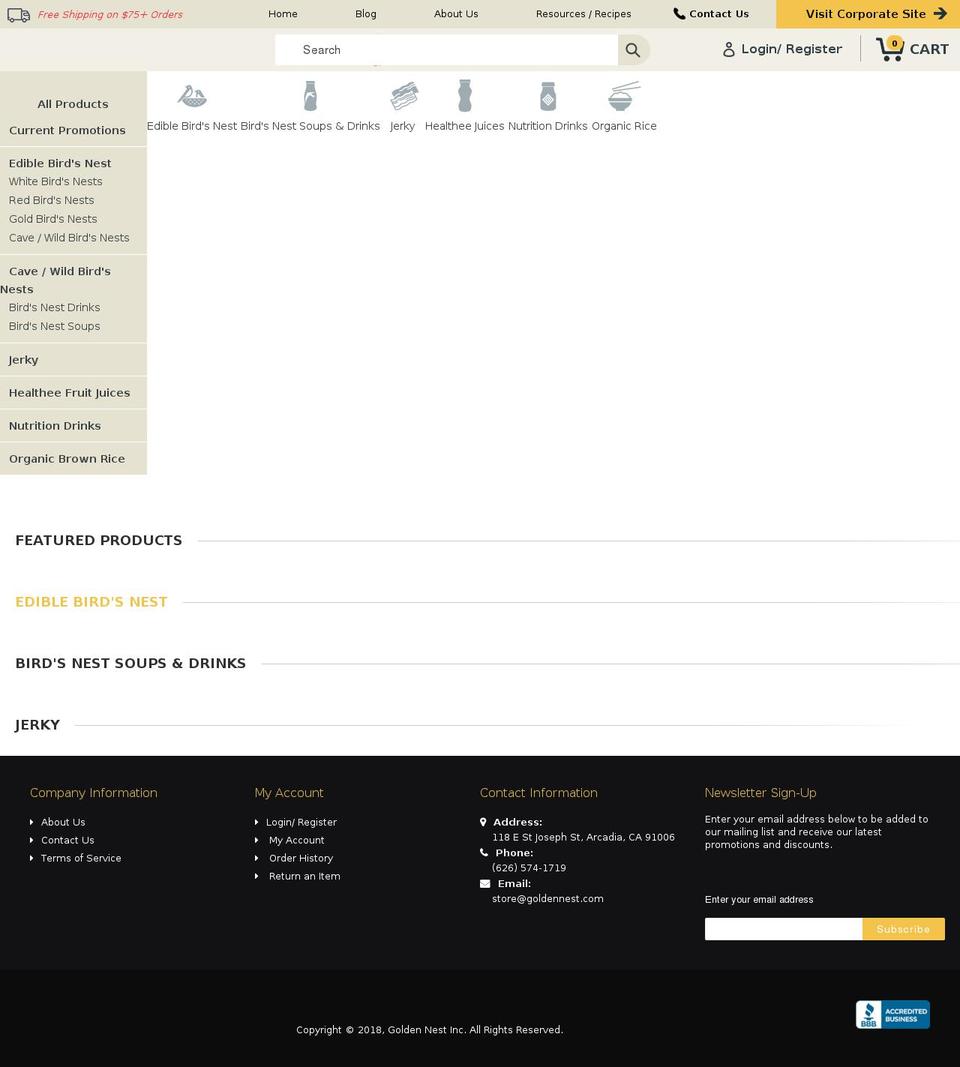Open Contact Us in top bar
Image resolution: width=960 pixels, height=1067 pixels.
(x=718, y=14)
